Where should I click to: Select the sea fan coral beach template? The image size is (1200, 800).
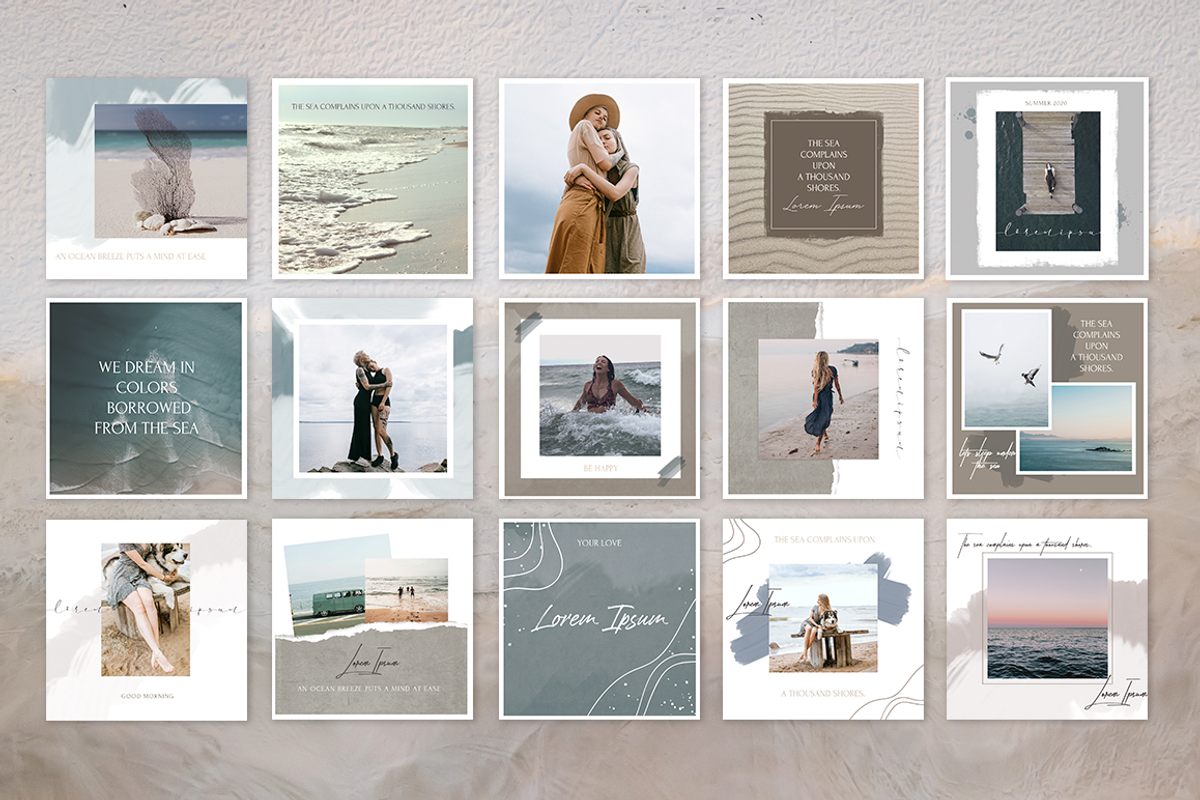[146, 178]
